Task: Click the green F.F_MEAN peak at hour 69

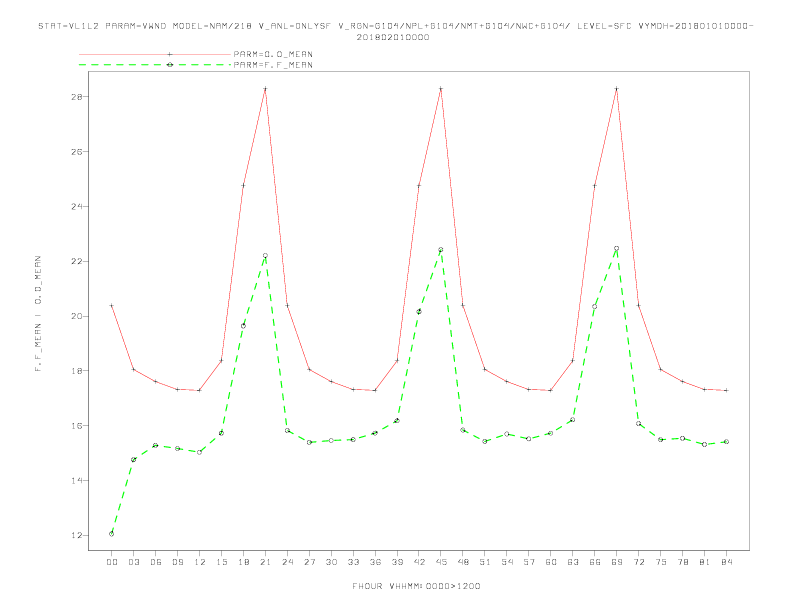Action: click(617, 248)
